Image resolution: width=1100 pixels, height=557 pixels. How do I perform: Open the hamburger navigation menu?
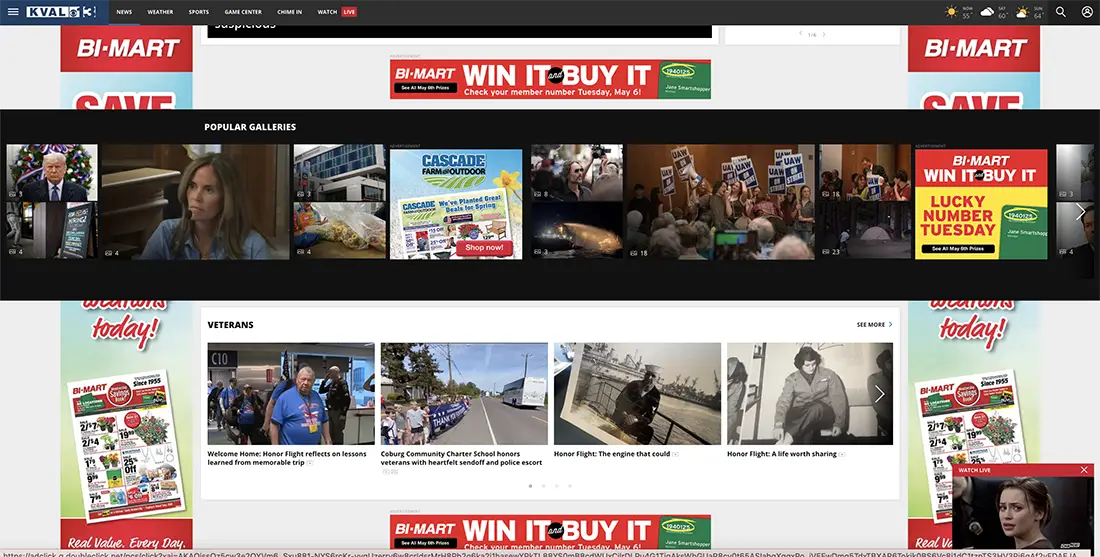tap(13, 12)
